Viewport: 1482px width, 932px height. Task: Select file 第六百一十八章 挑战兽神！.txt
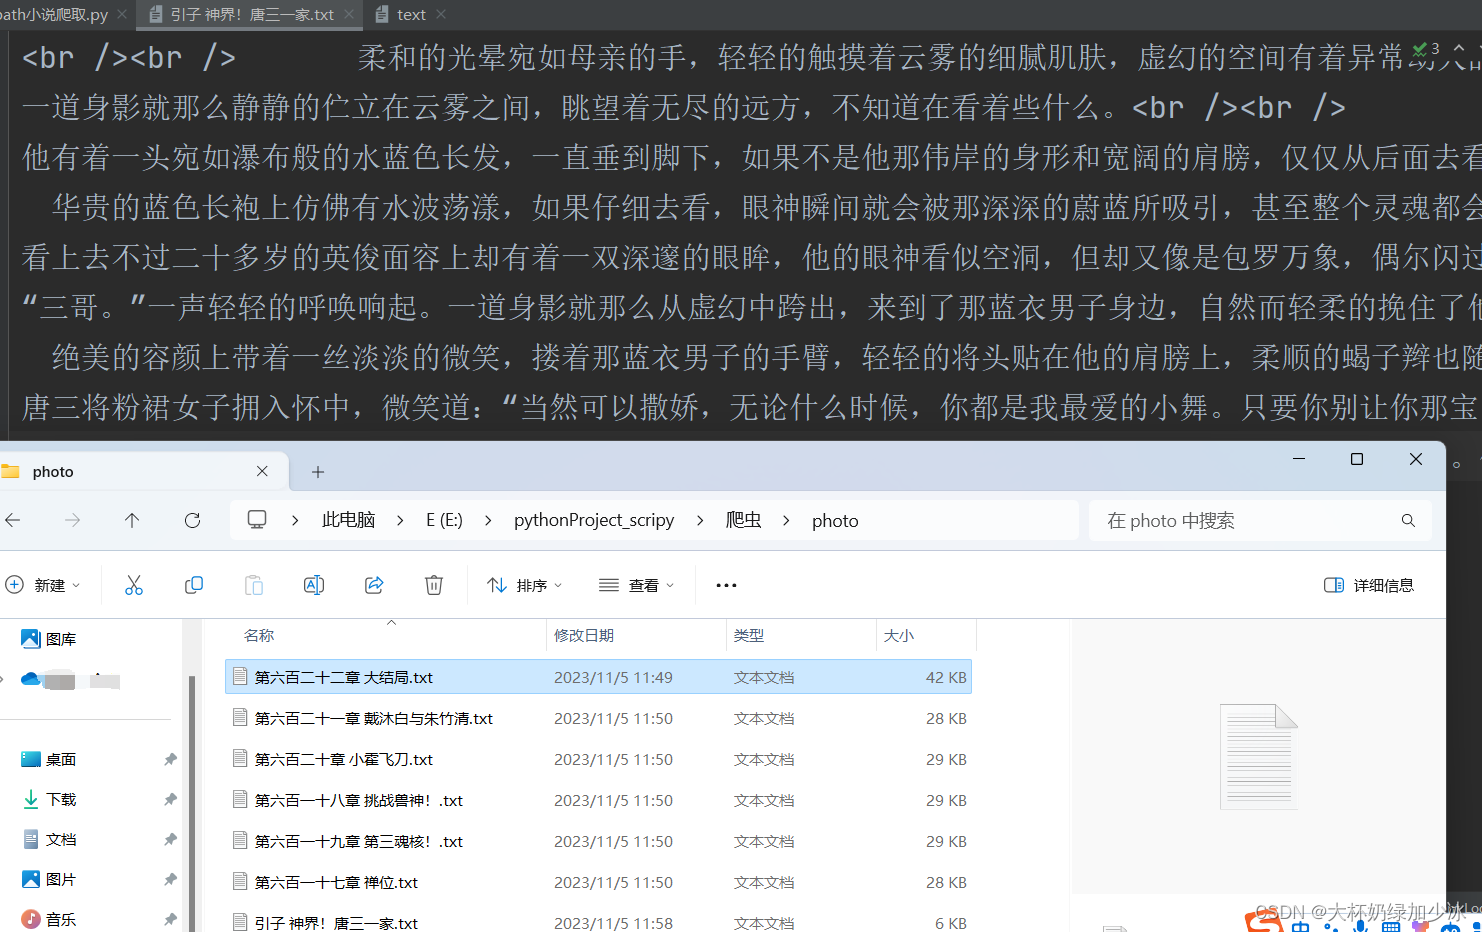(x=598, y=800)
